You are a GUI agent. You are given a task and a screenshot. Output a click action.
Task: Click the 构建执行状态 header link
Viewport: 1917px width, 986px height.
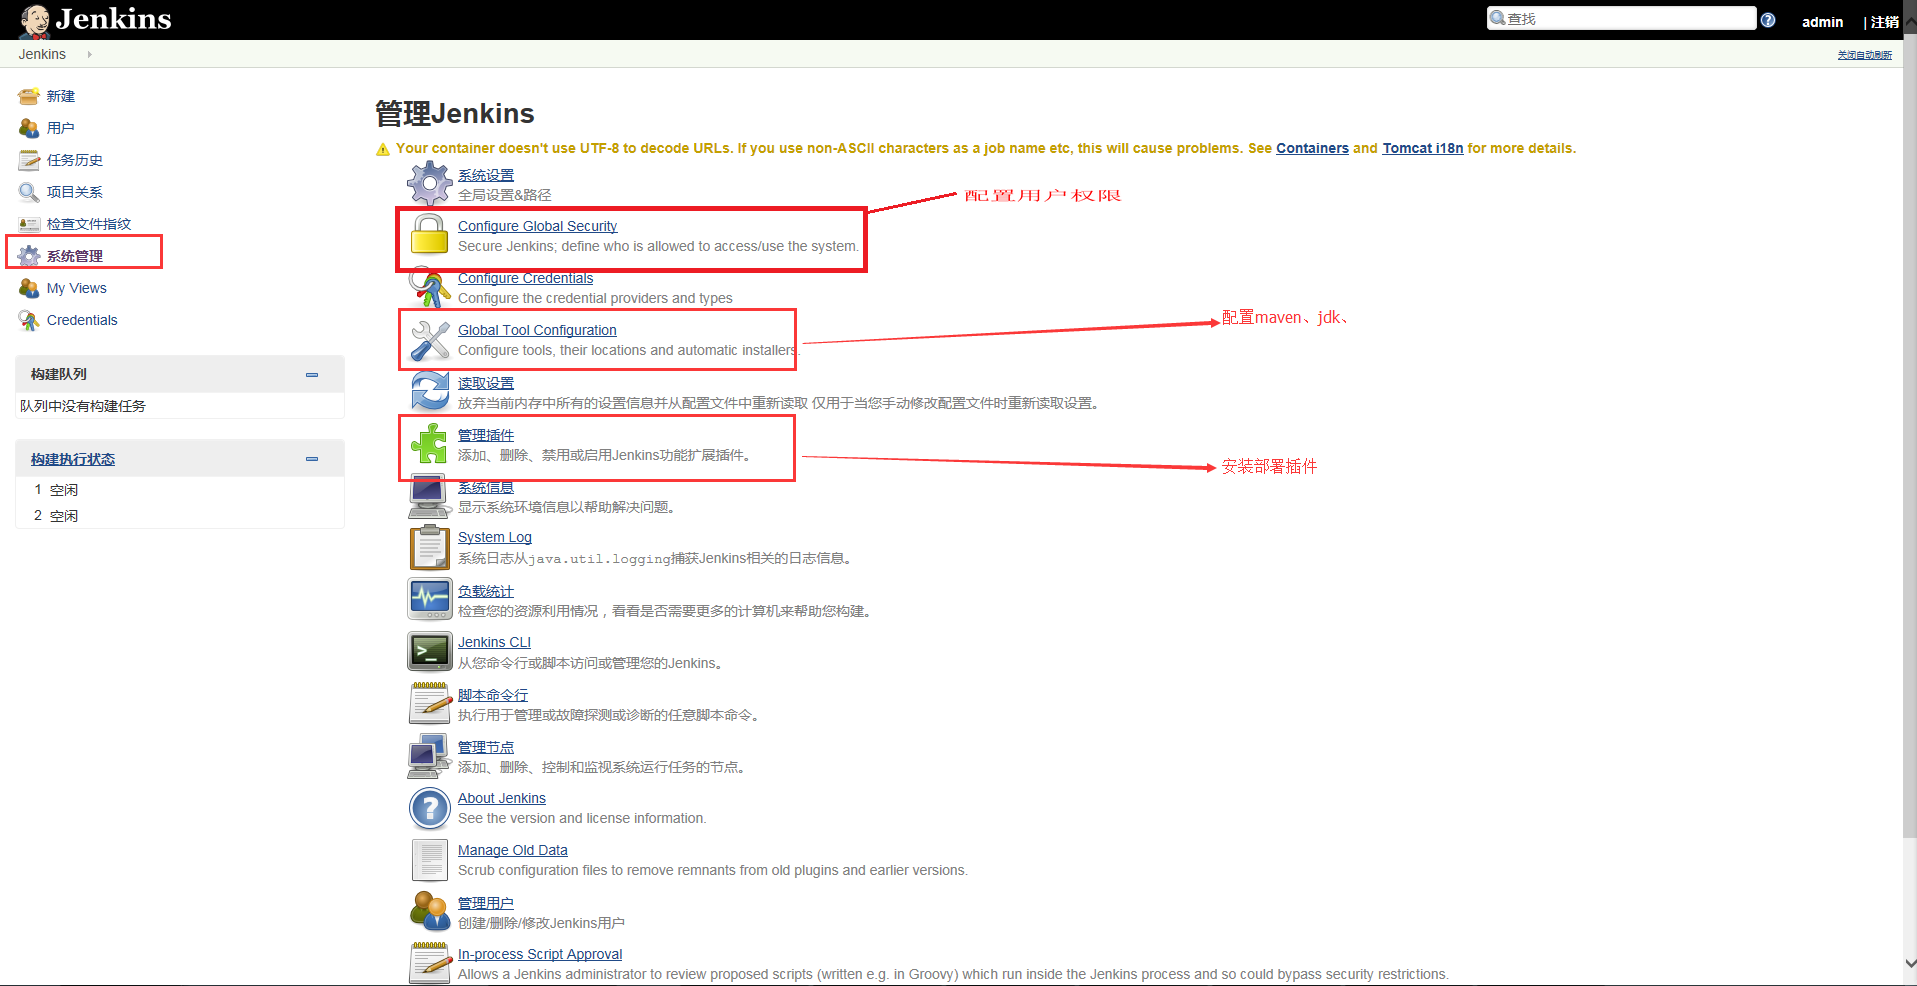73,459
